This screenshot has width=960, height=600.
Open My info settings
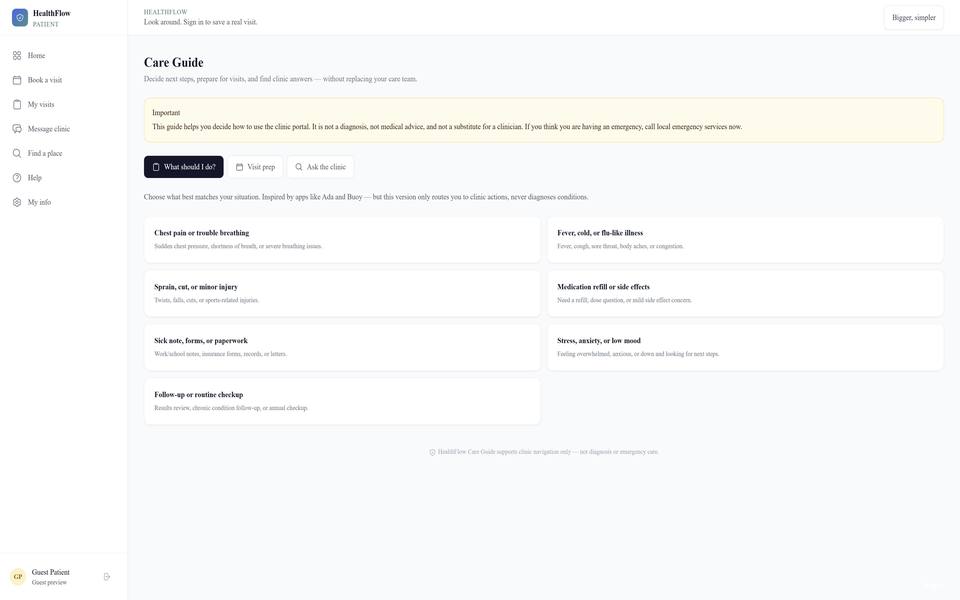coord(64,203)
